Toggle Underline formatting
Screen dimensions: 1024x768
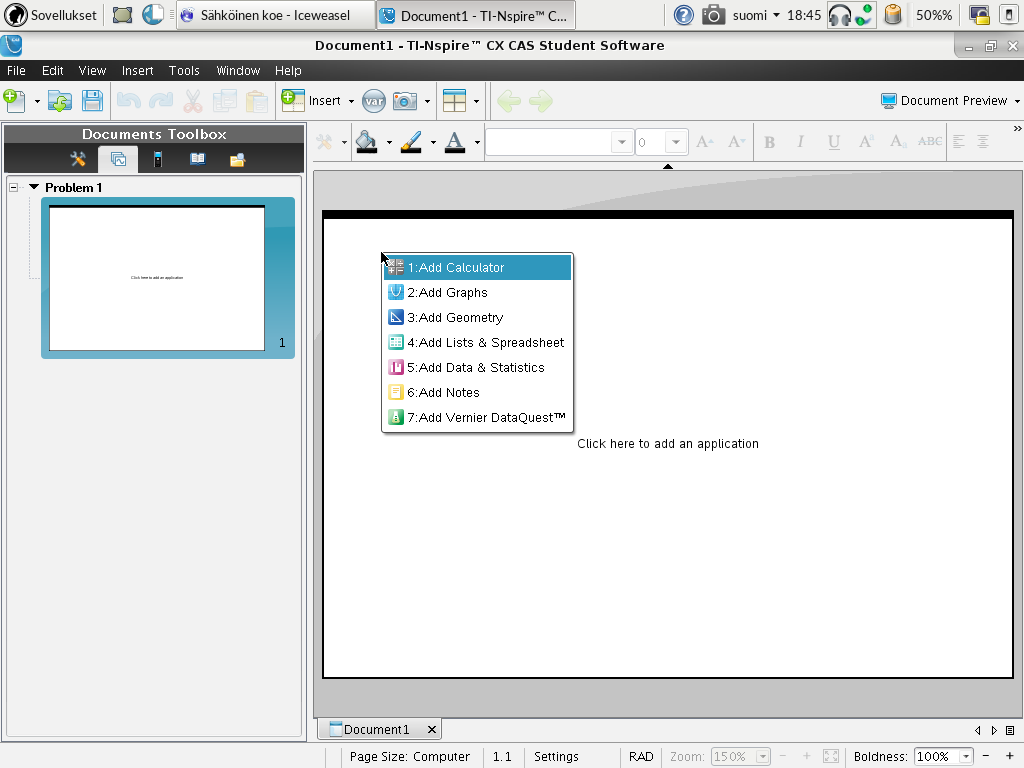[833, 142]
